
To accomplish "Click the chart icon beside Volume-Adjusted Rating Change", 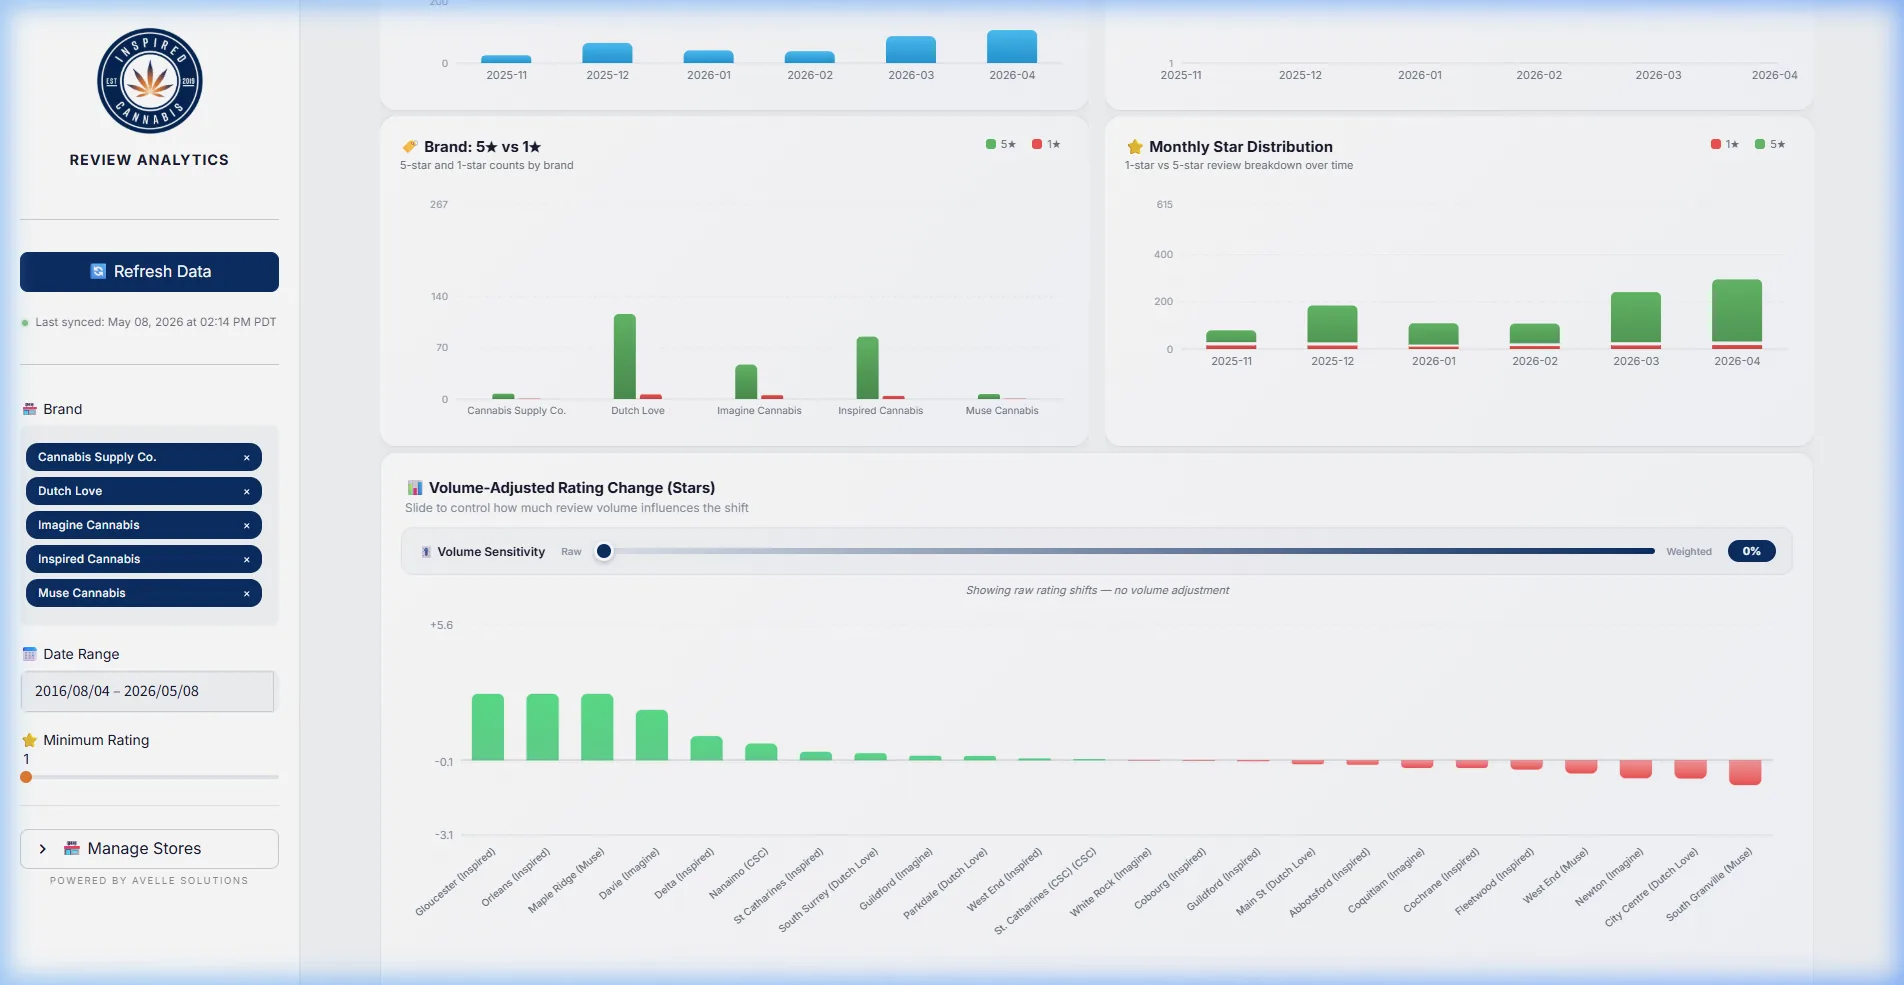I will point(415,488).
